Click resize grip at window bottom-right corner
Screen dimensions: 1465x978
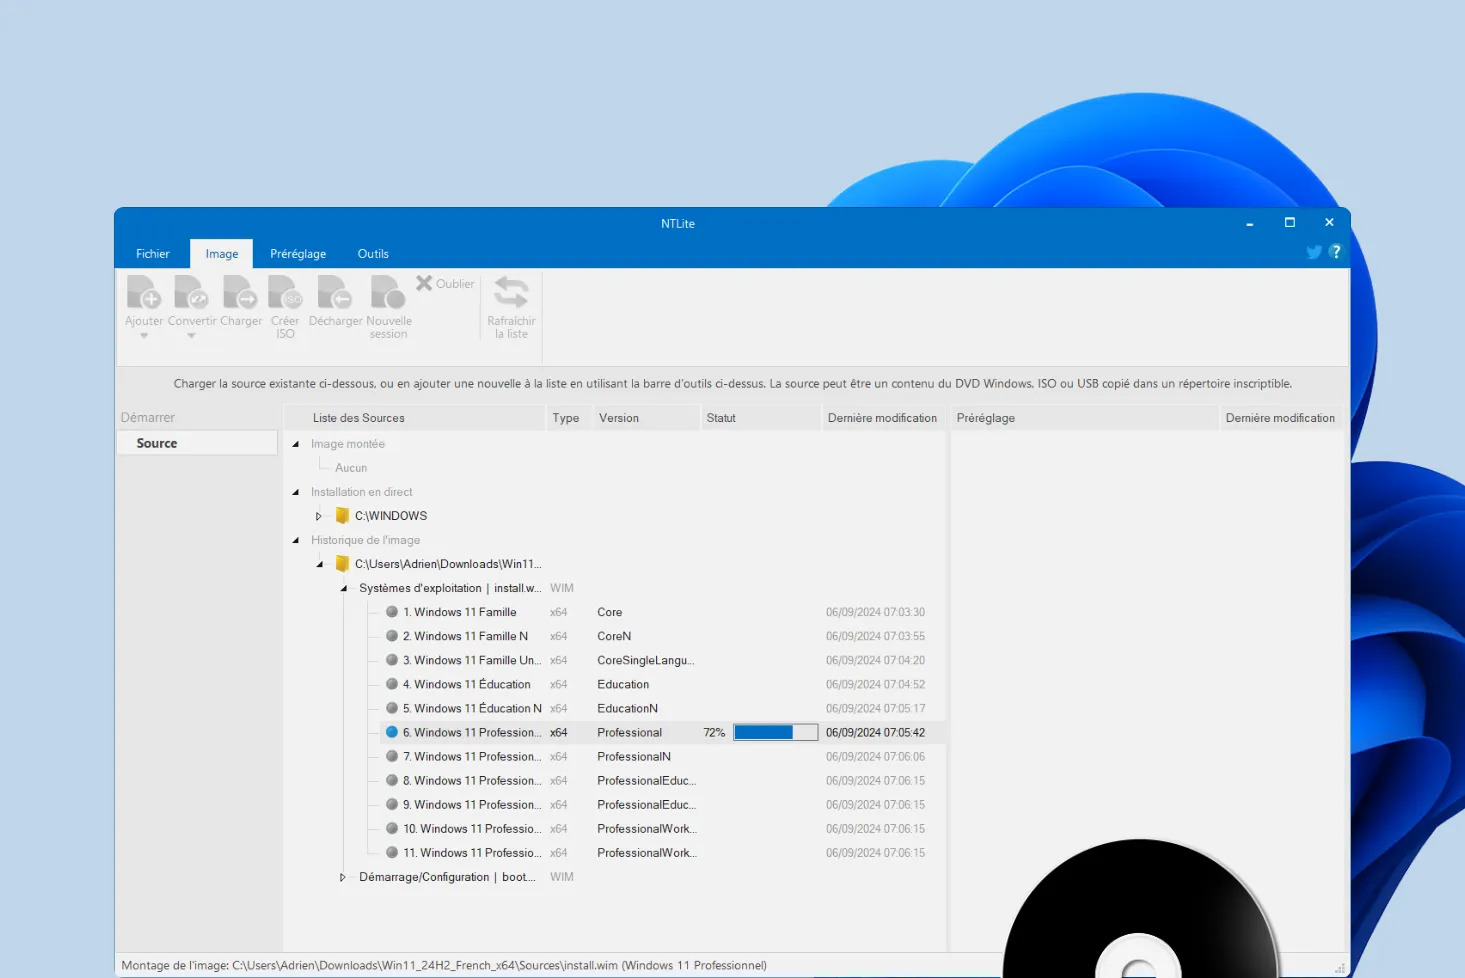coord(1340,969)
